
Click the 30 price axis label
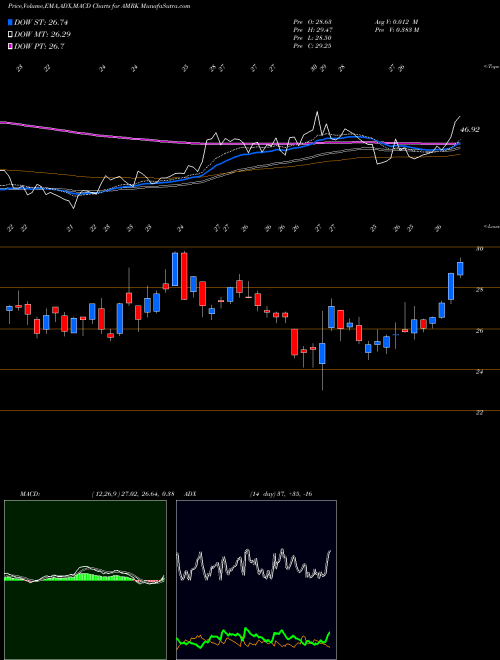click(x=479, y=249)
